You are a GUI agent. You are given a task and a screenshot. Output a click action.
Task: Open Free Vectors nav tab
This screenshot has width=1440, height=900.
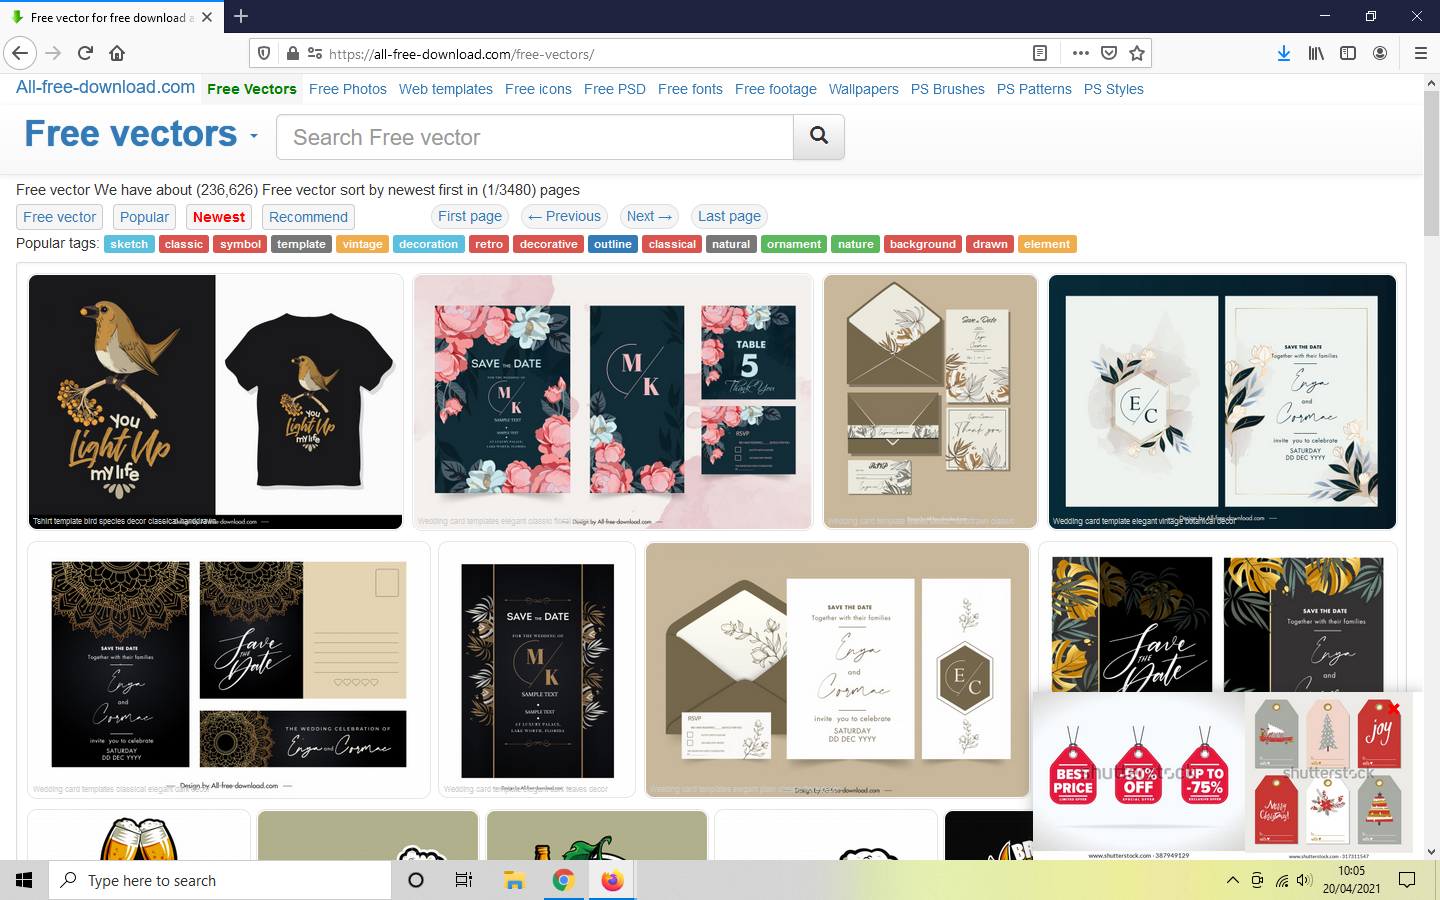(x=252, y=89)
